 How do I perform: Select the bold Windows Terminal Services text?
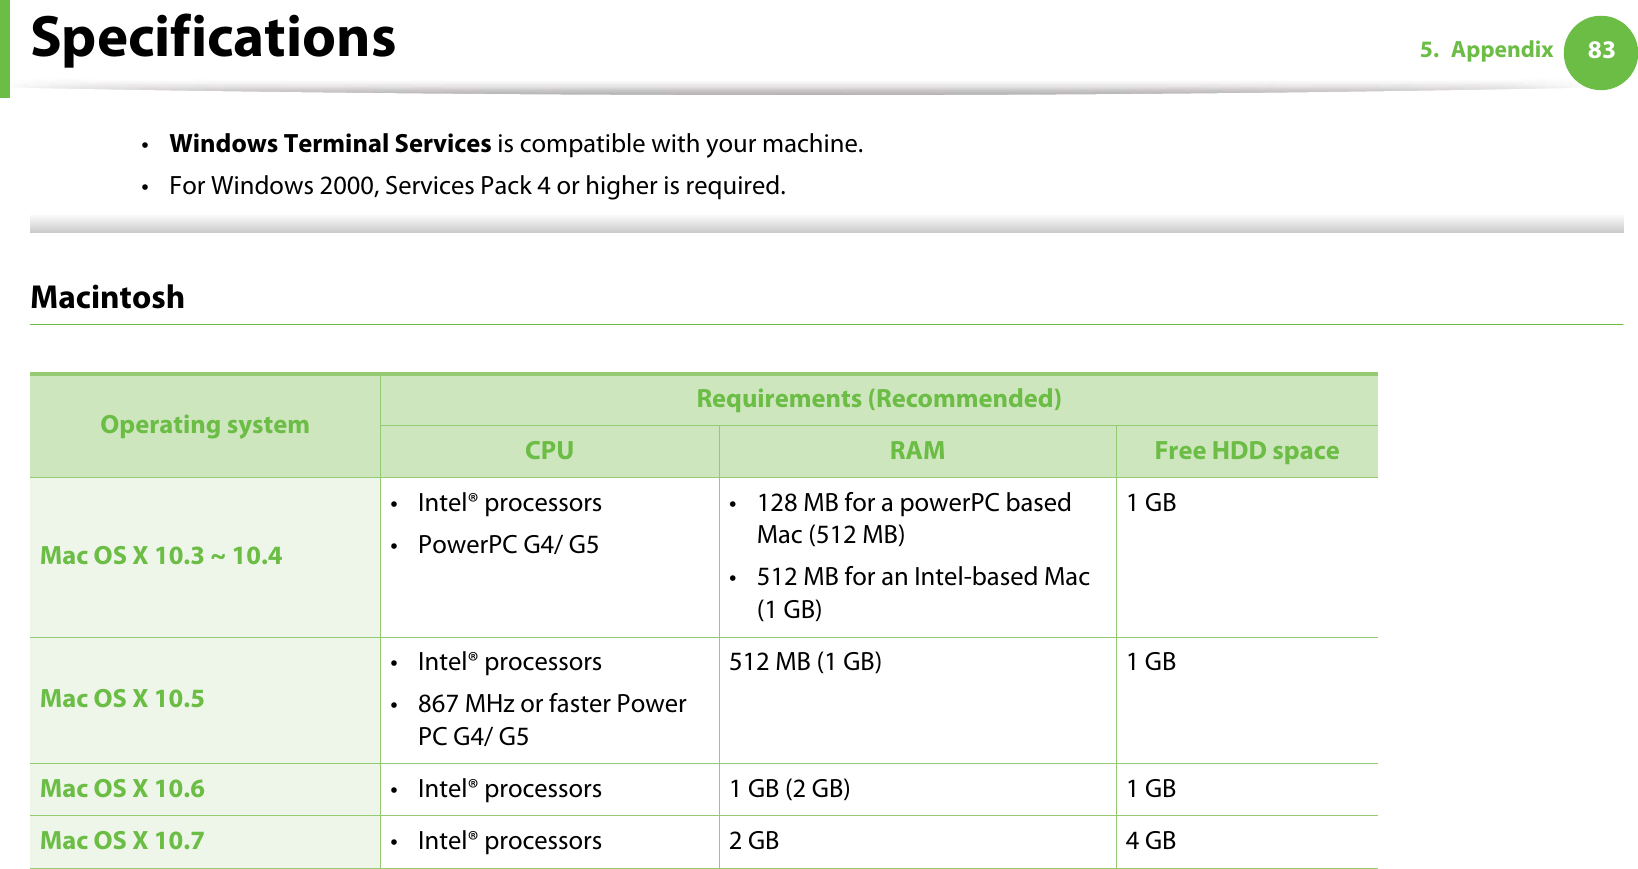pos(330,144)
